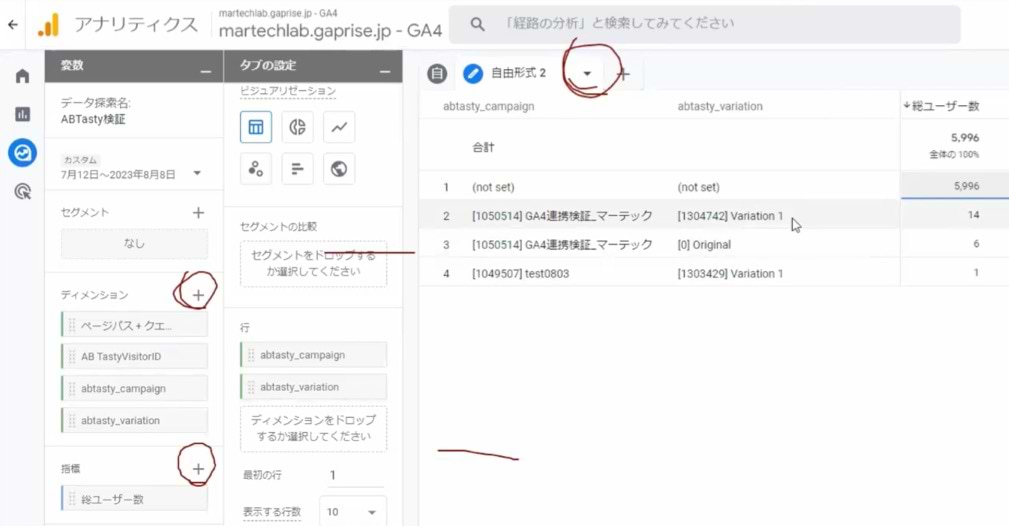Click the martechlab.gaprise.jp - GA4 property title
The height and width of the screenshot is (528, 1009).
[x=330, y=31]
